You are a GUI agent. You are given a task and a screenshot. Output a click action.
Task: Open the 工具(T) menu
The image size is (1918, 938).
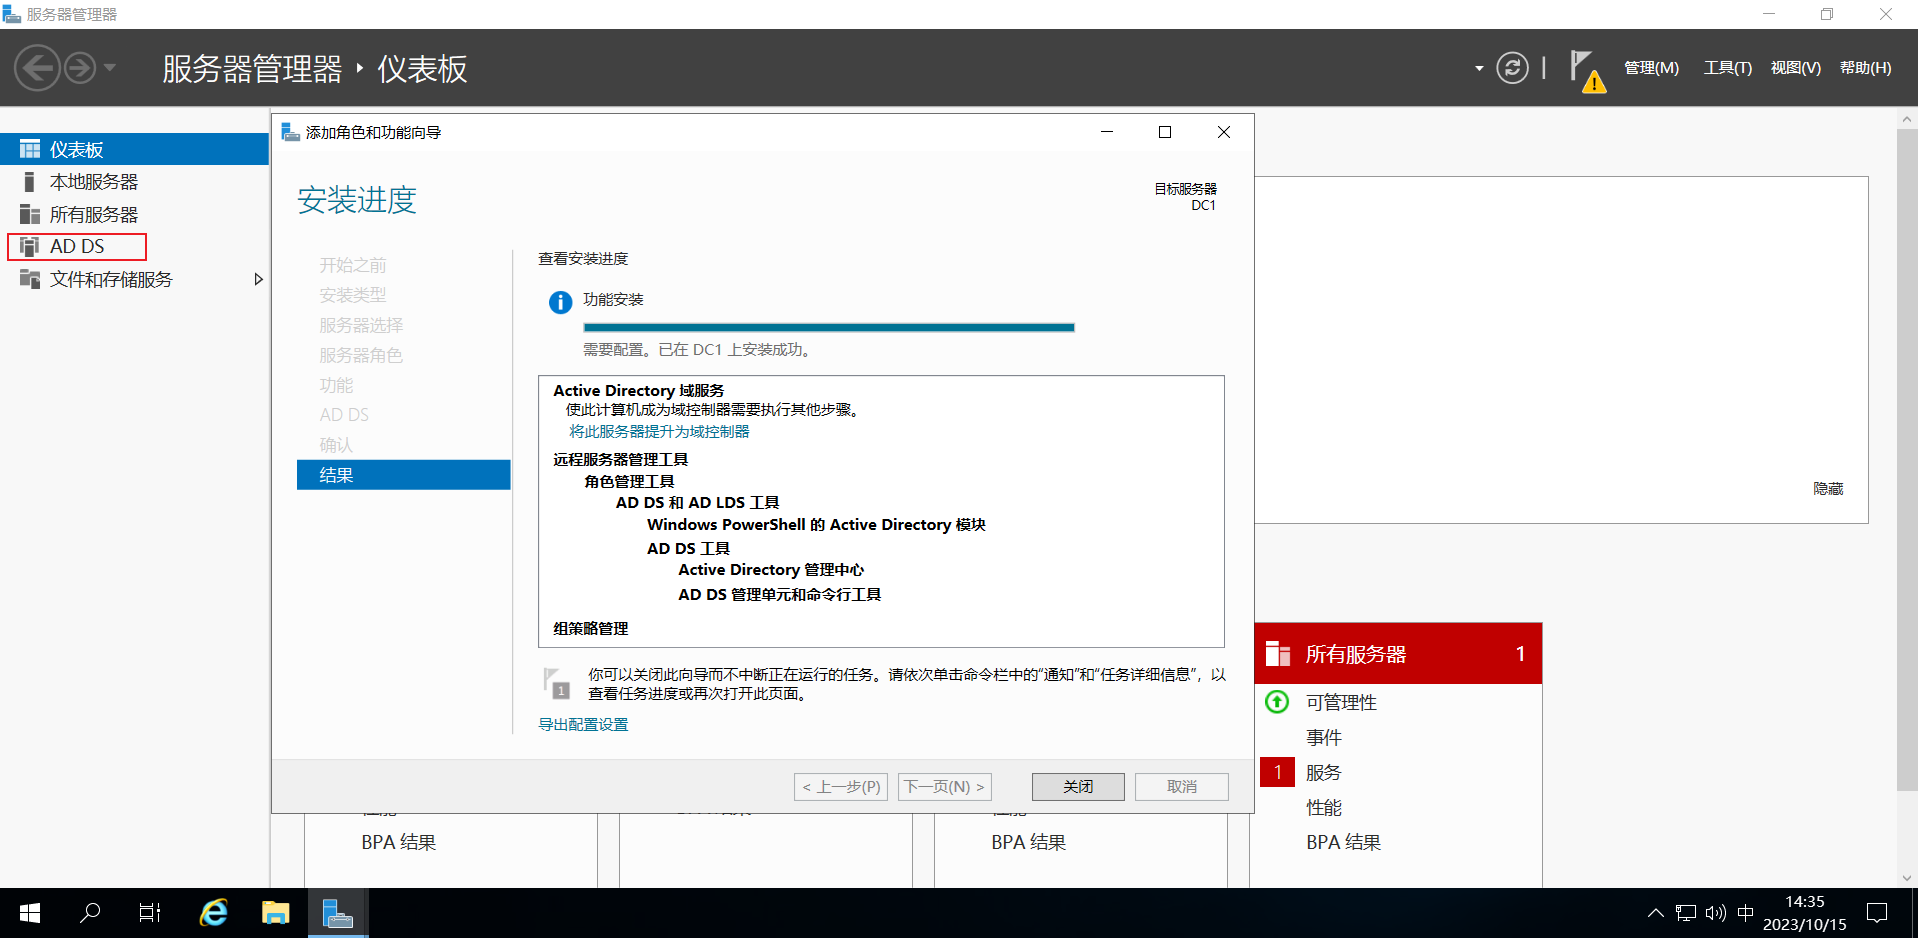[1727, 68]
